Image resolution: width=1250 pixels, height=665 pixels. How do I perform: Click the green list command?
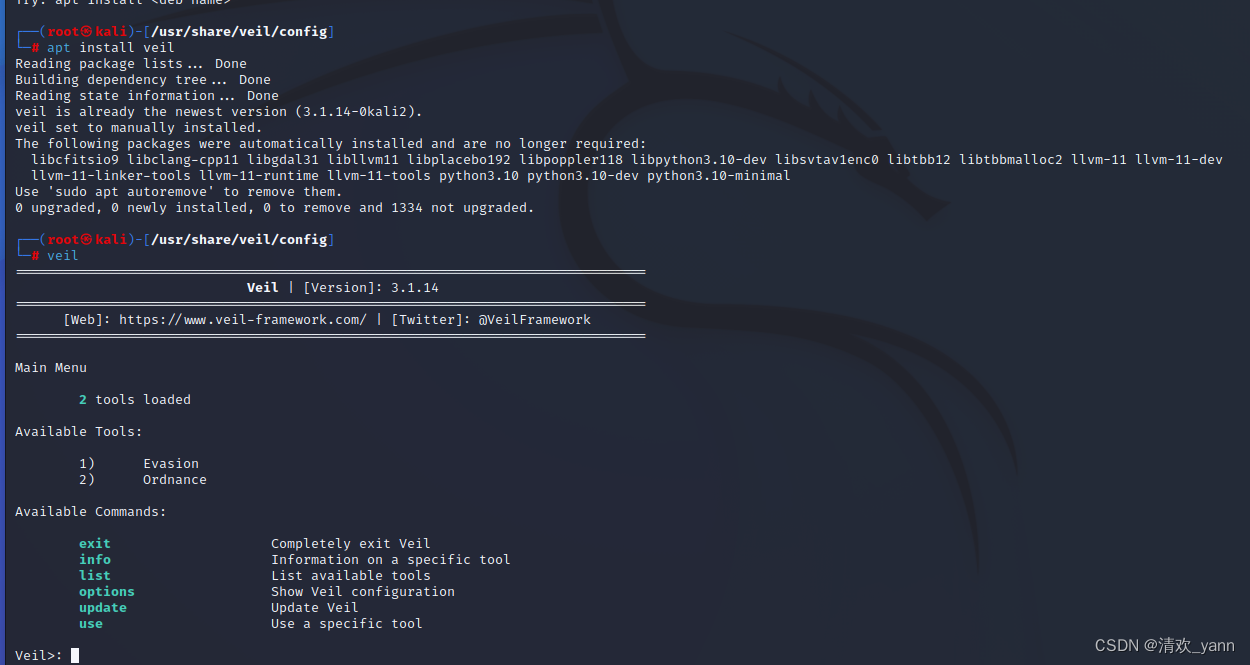pos(95,576)
